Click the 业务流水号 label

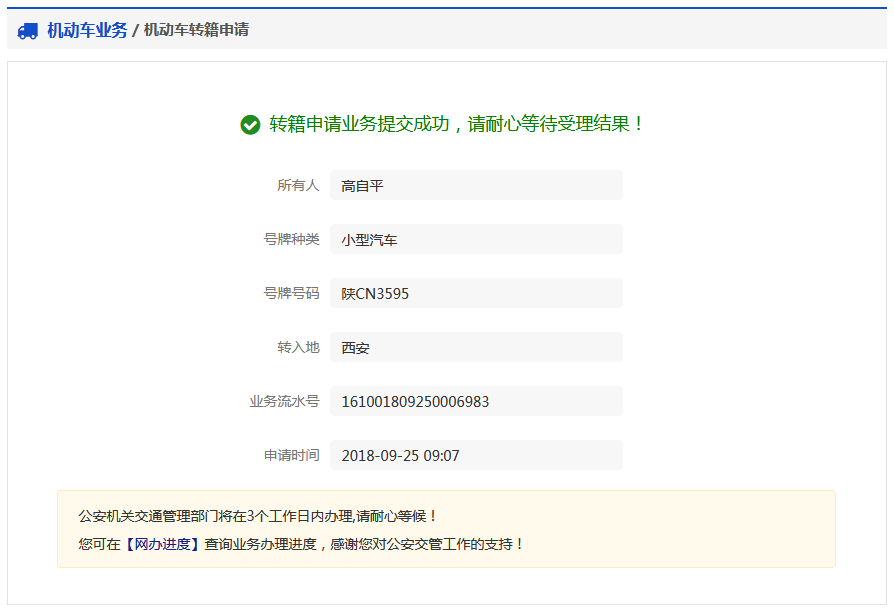tap(284, 401)
